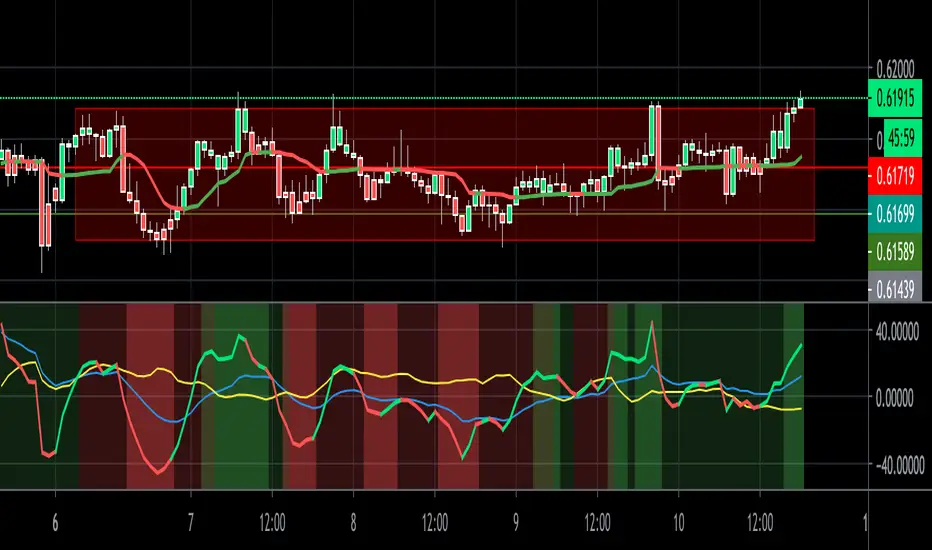Click the date label 8 on time axis

[353, 523]
